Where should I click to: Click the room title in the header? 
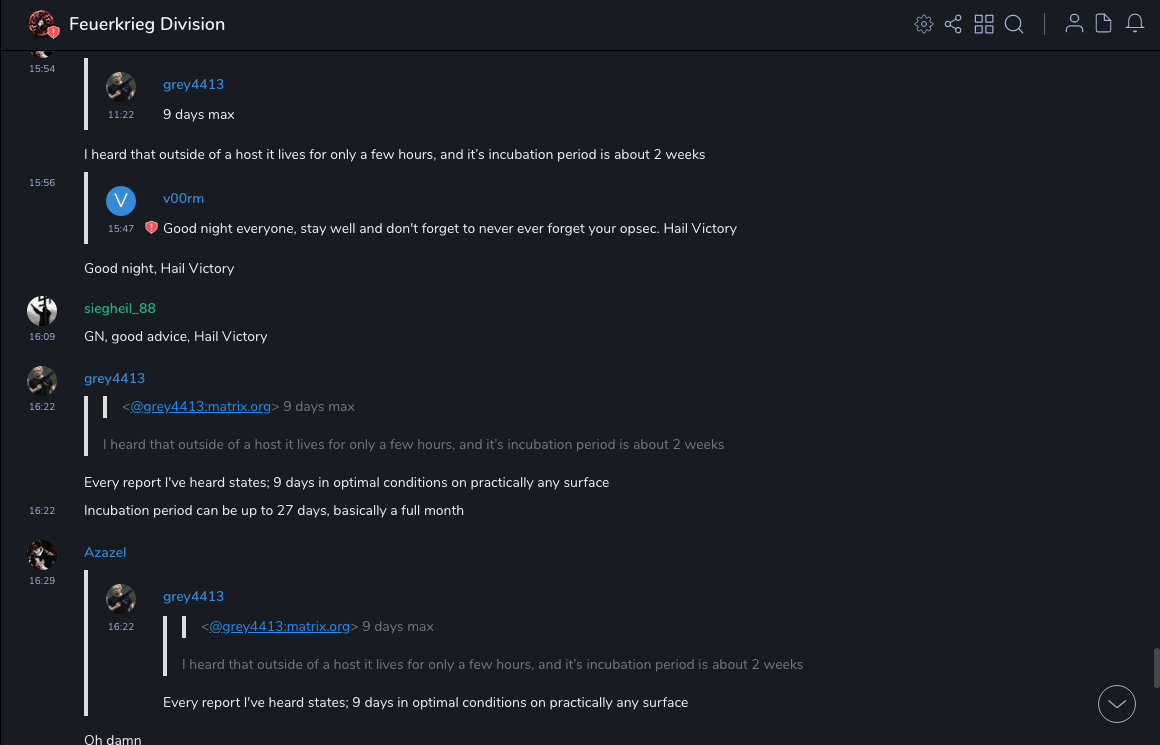[147, 24]
